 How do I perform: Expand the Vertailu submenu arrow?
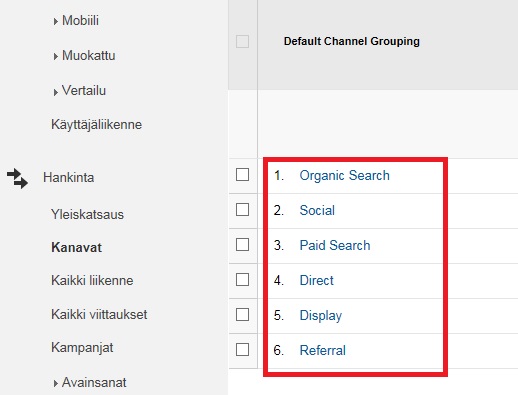pos(55,92)
